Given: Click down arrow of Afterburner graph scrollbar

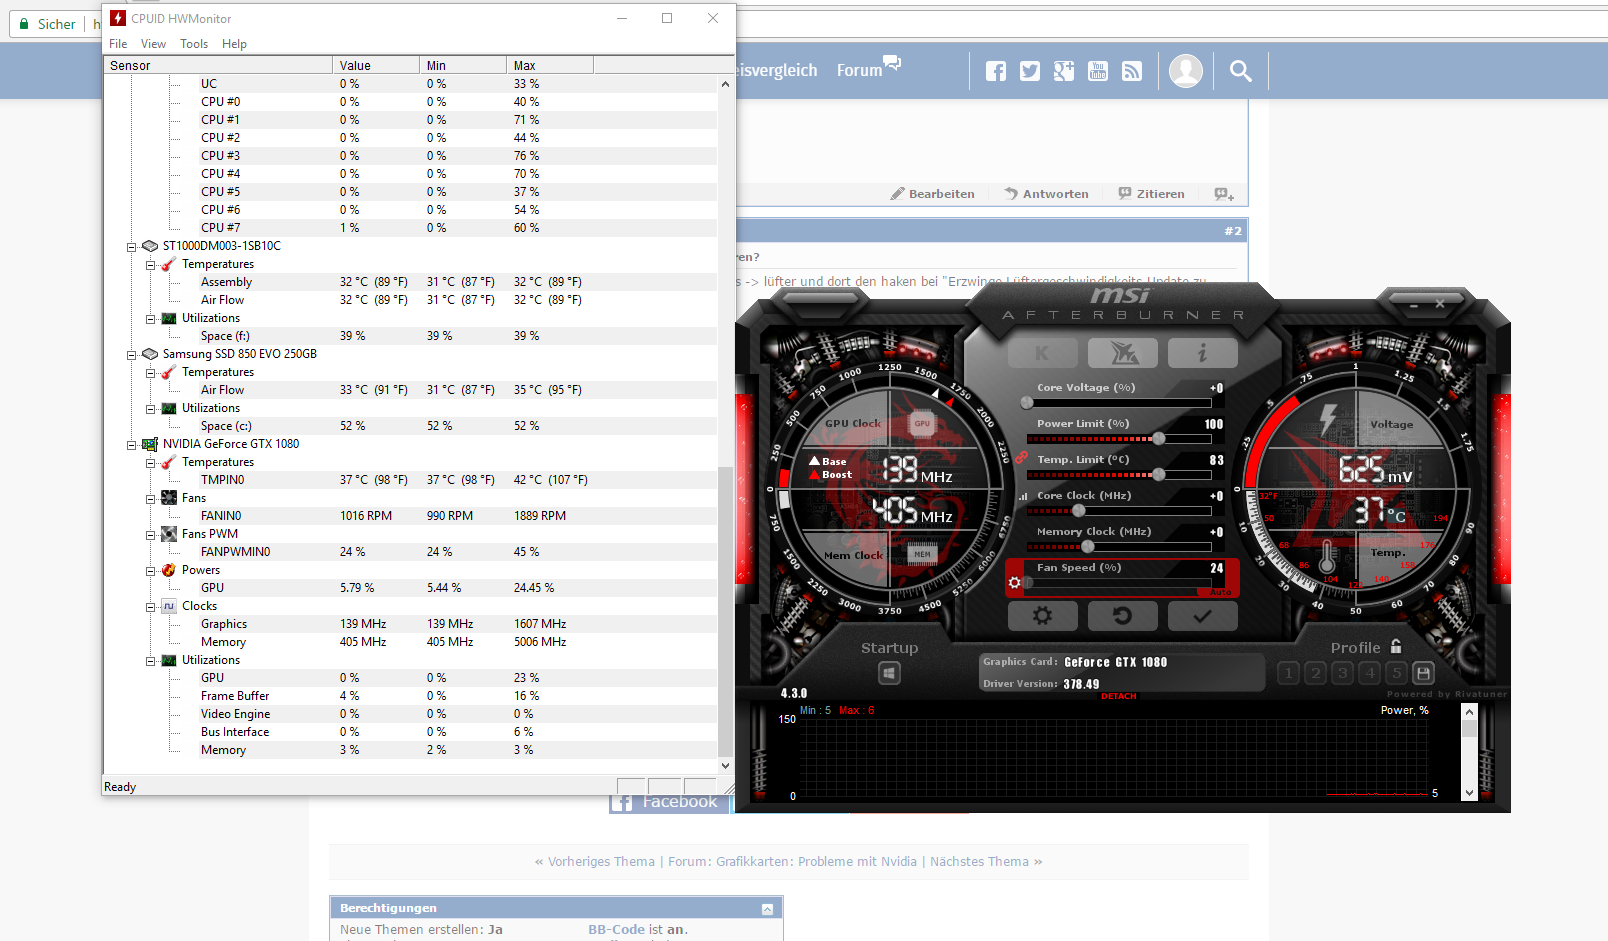Looking at the screenshot, I should (x=1469, y=793).
